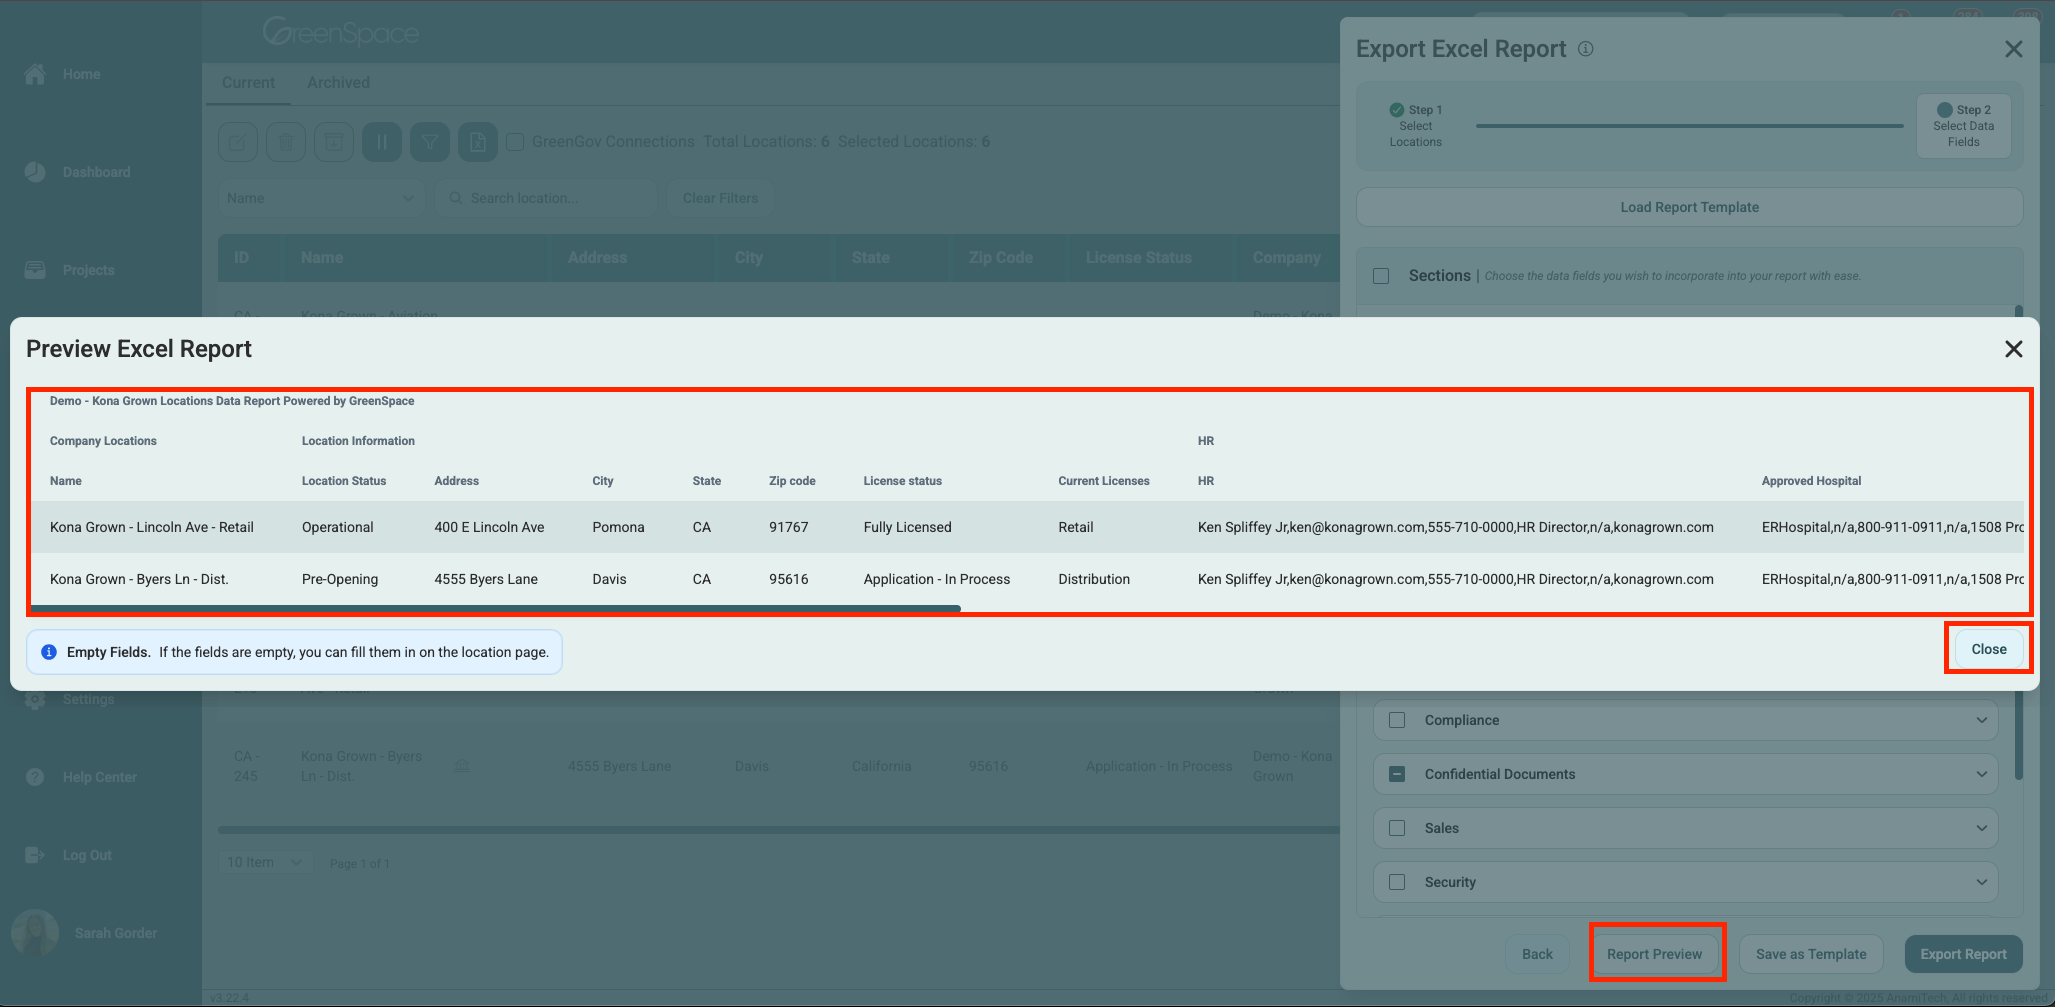Check the Security section checkbox
The height and width of the screenshot is (1007, 2055).
click(x=1397, y=882)
